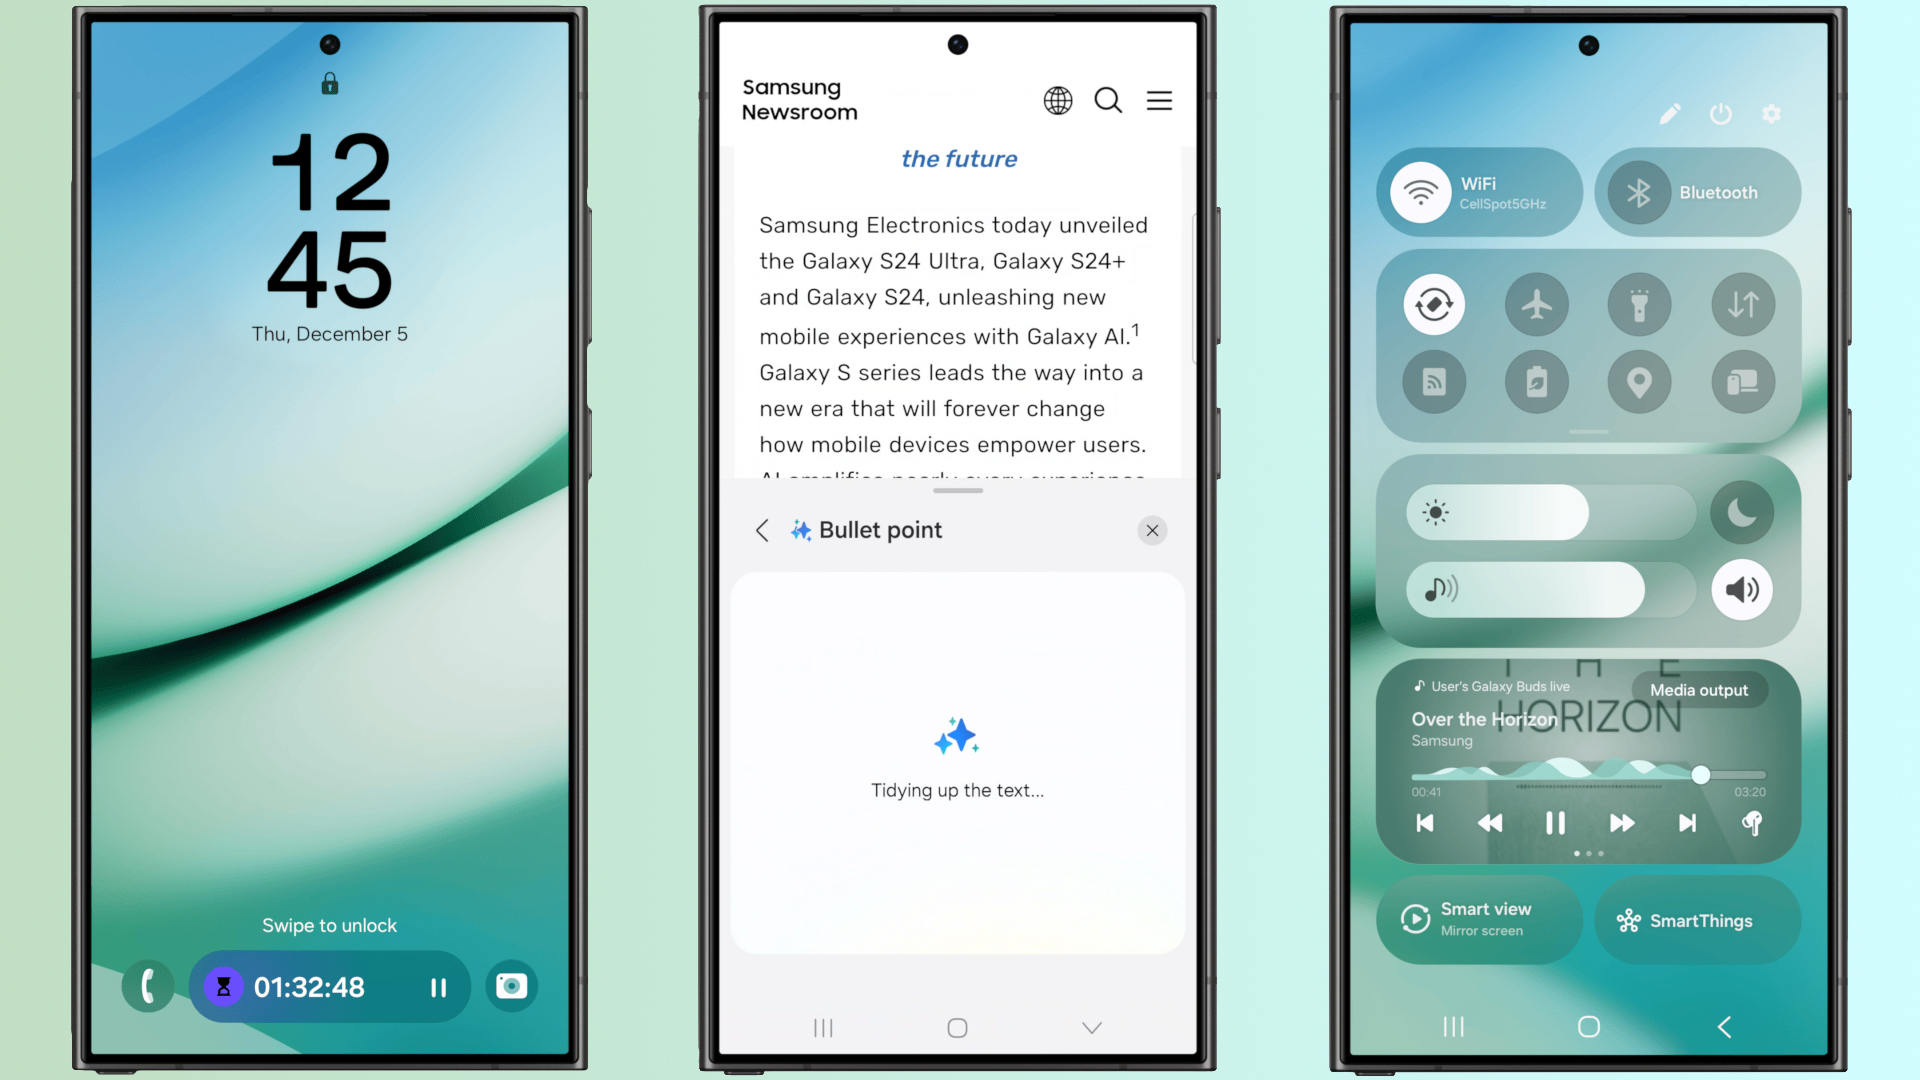The image size is (1920, 1080).
Task: Skip to next track in media player
Action: (x=1688, y=822)
